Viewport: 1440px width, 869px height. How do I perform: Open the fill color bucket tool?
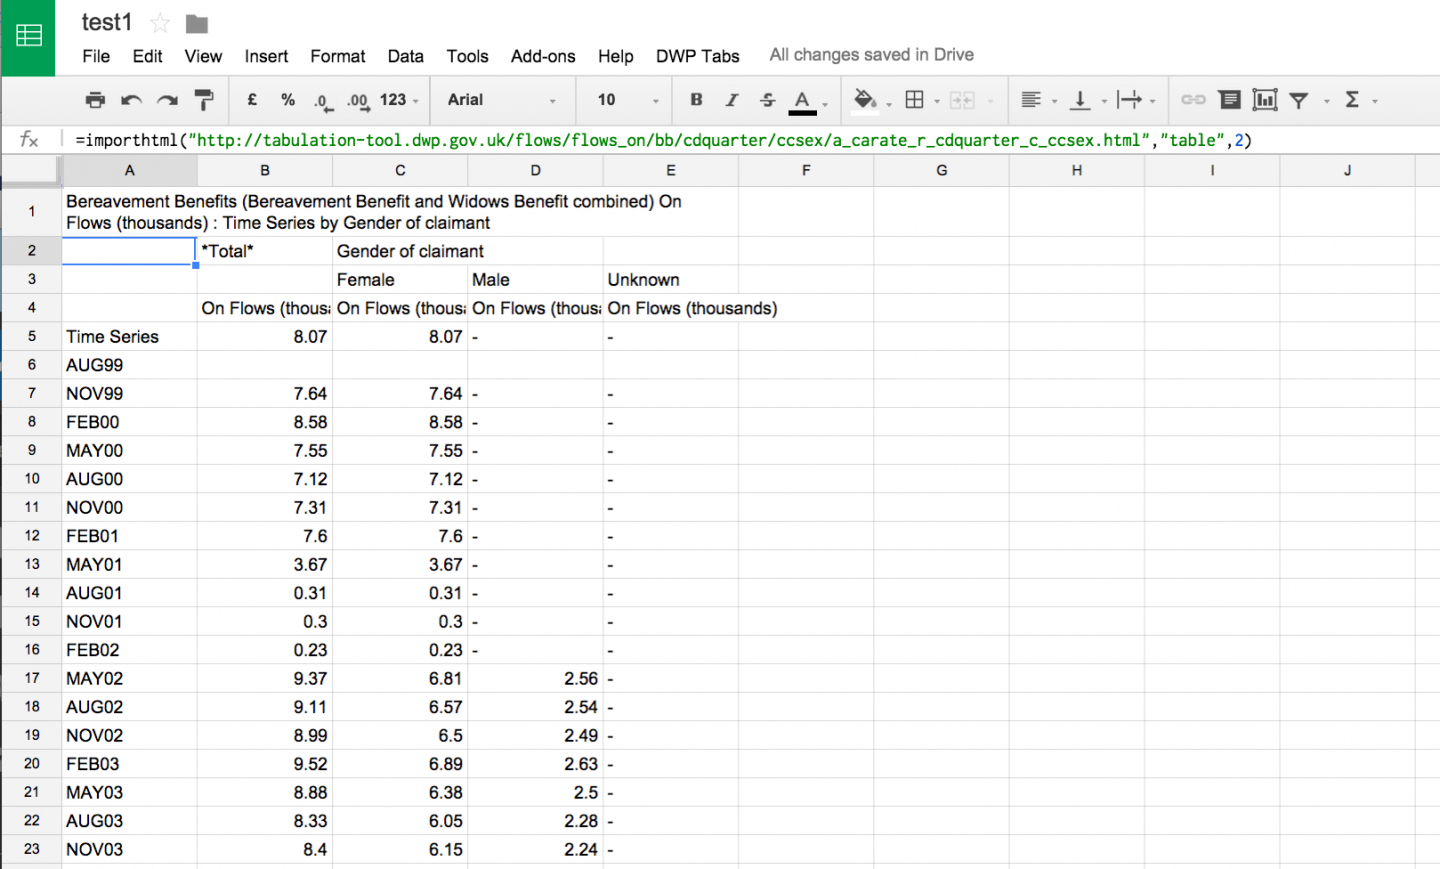(x=865, y=100)
